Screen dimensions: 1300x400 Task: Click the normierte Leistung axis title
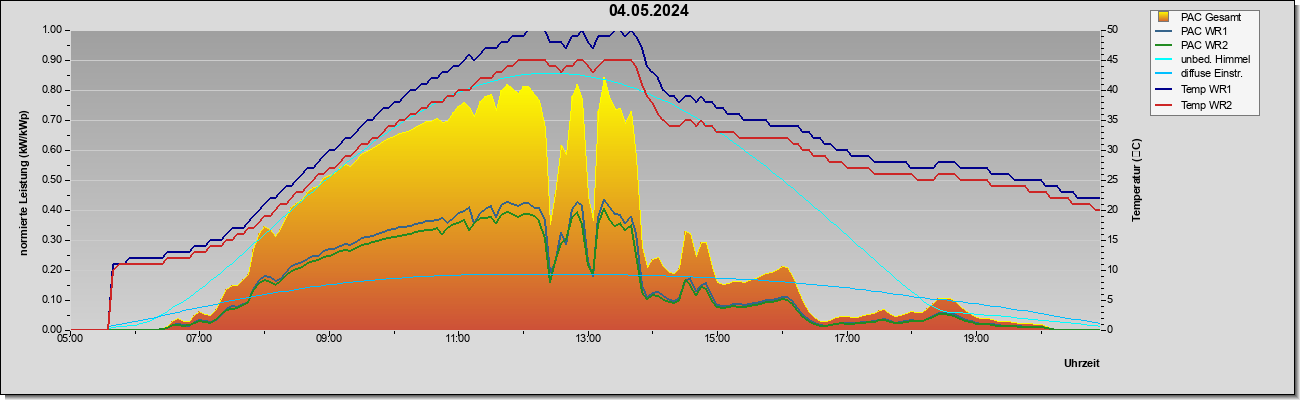tap(23, 180)
